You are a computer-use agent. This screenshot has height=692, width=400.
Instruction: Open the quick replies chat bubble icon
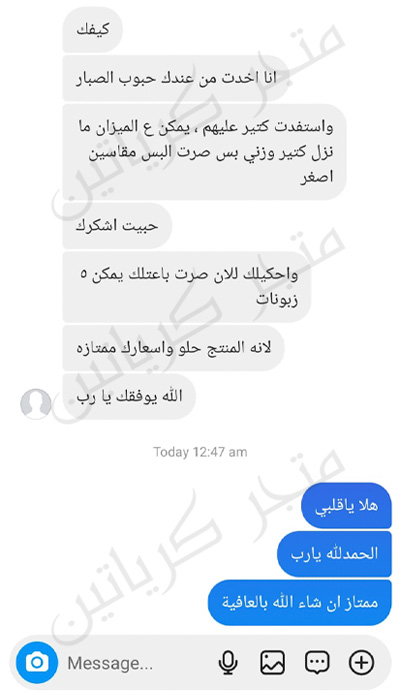(317, 662)
